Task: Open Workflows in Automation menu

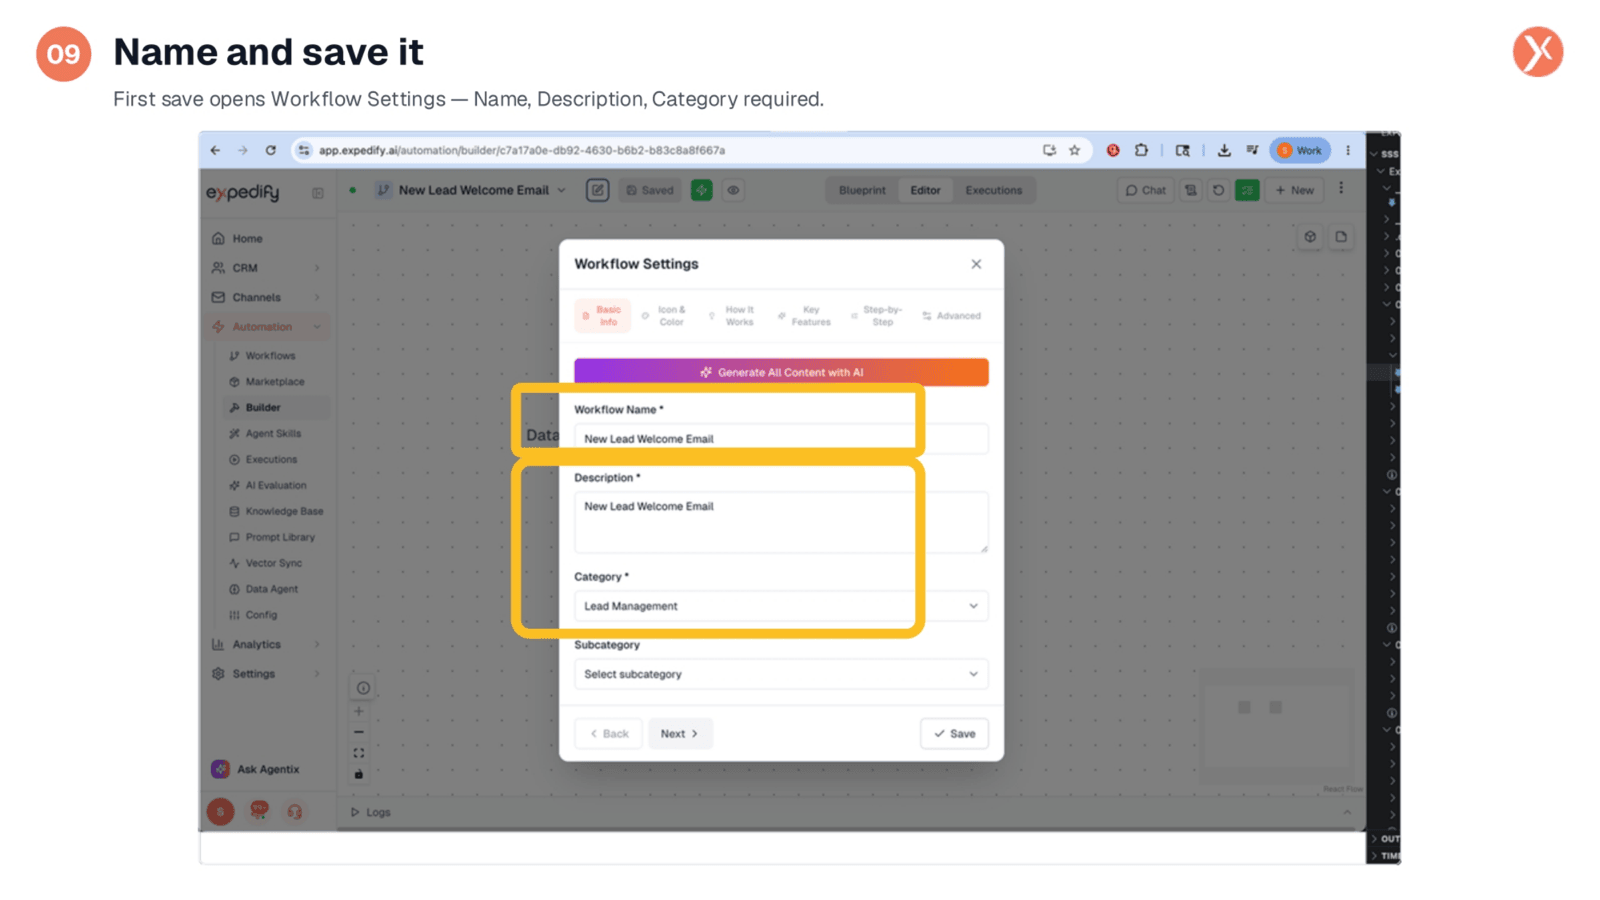Action: [x=270, y=356]
